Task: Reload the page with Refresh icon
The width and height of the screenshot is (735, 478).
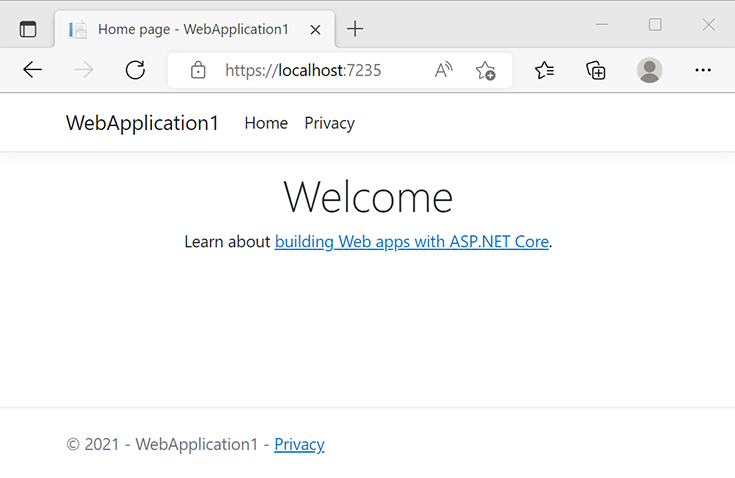Action: coord(135,70)
